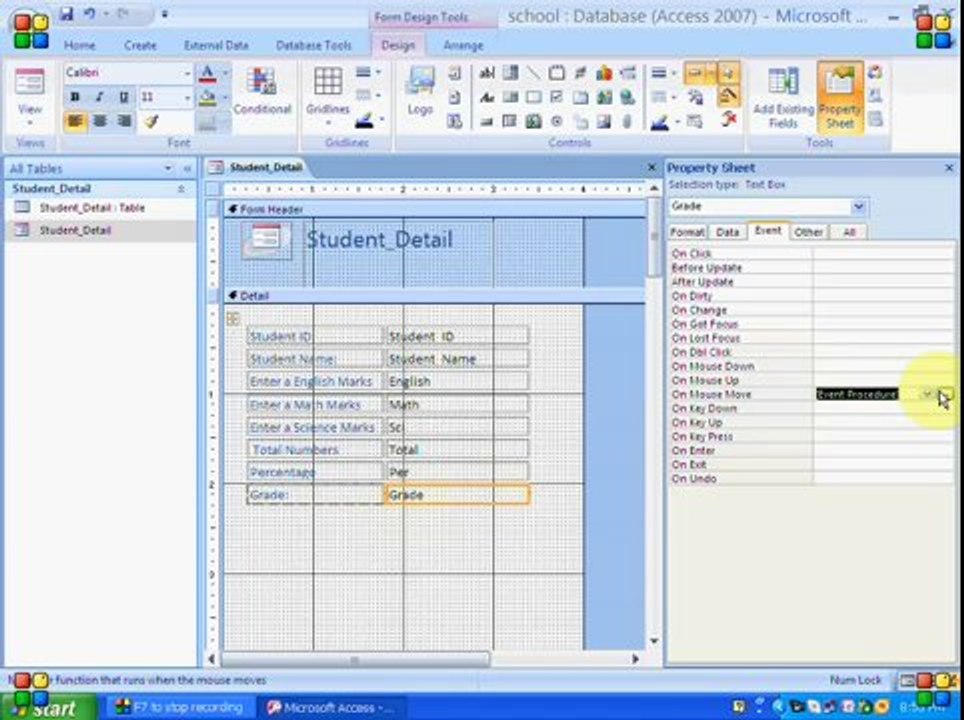Open the On Mouse Move Event Procedure dropdown arrow
964x720 pixels.
[926, 394]
